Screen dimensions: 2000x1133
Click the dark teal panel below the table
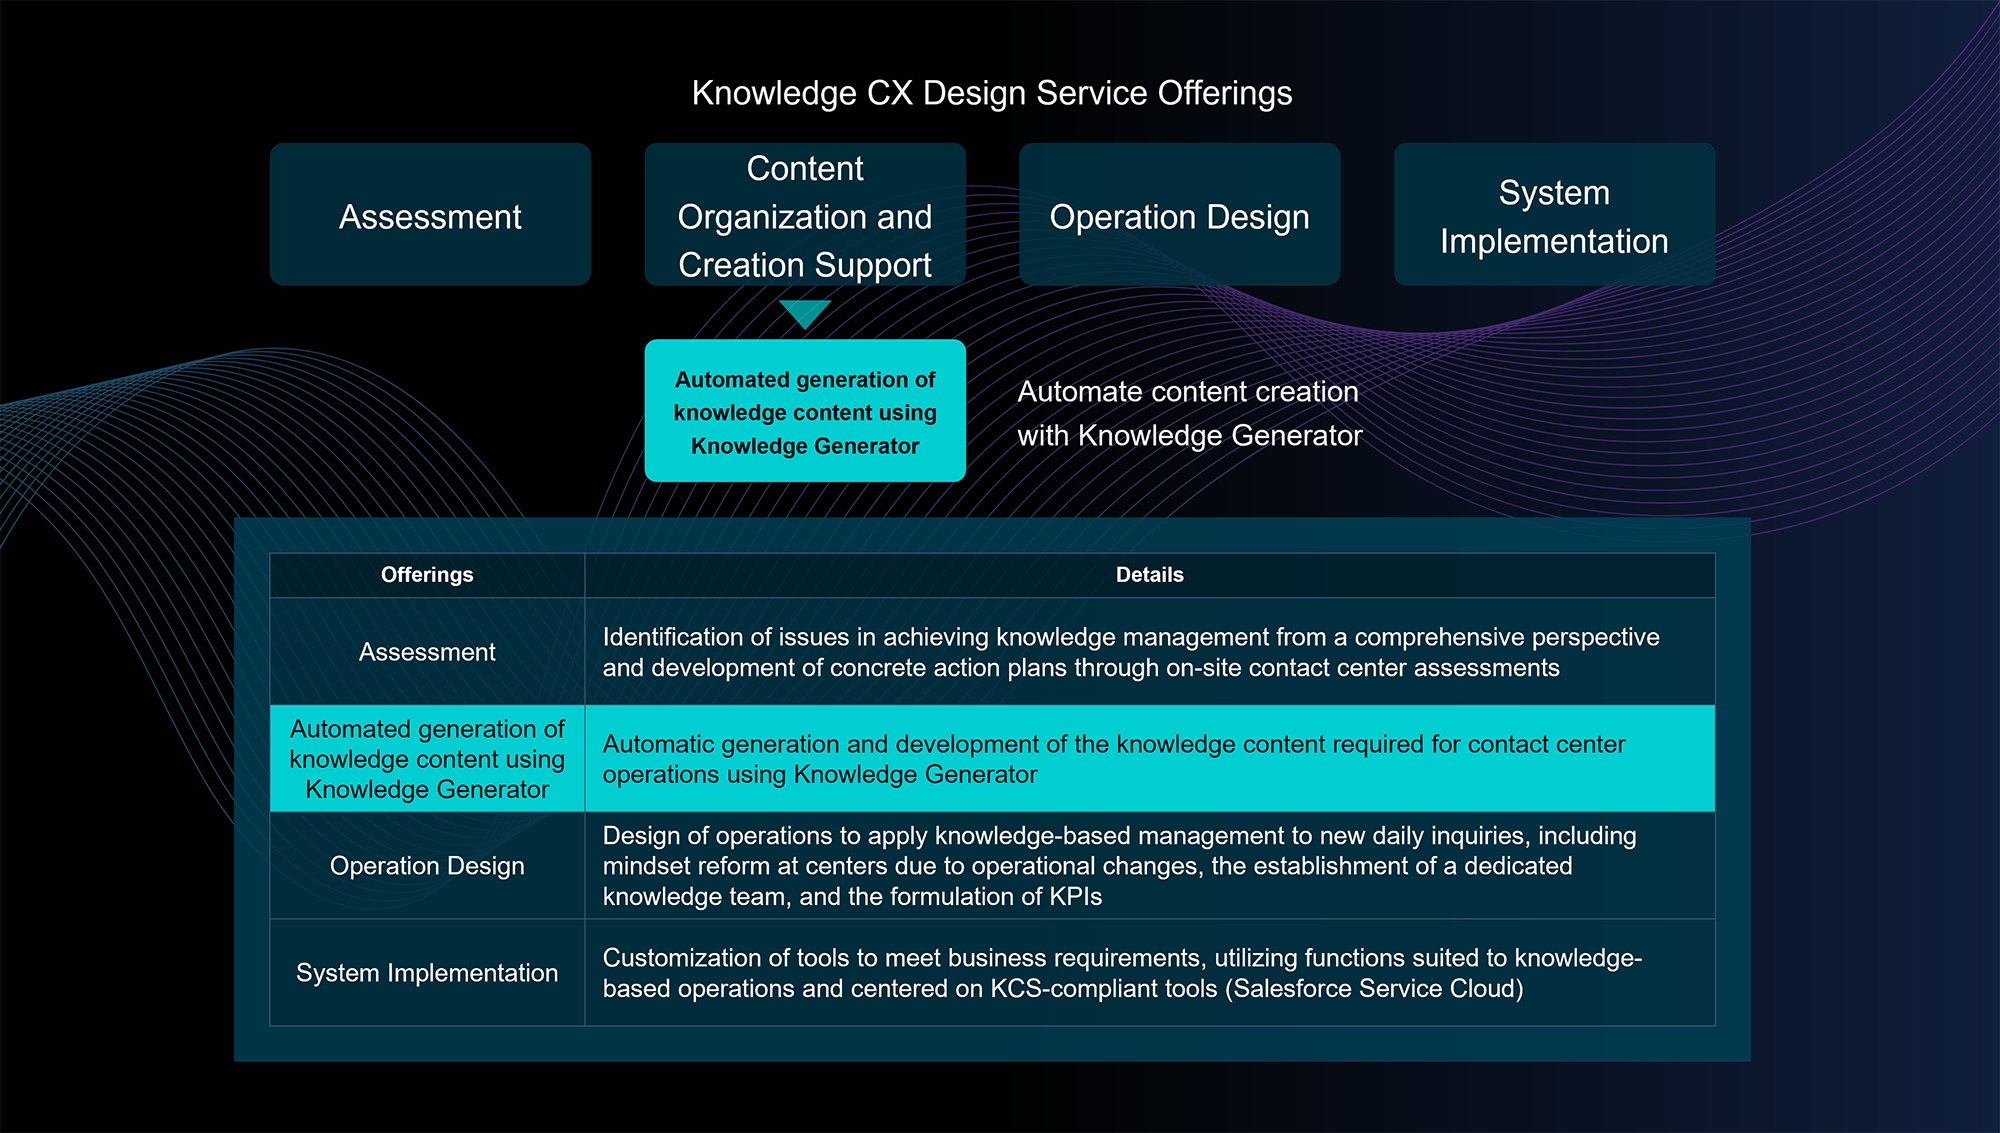pyautogui.click(x=991, y=1044)
